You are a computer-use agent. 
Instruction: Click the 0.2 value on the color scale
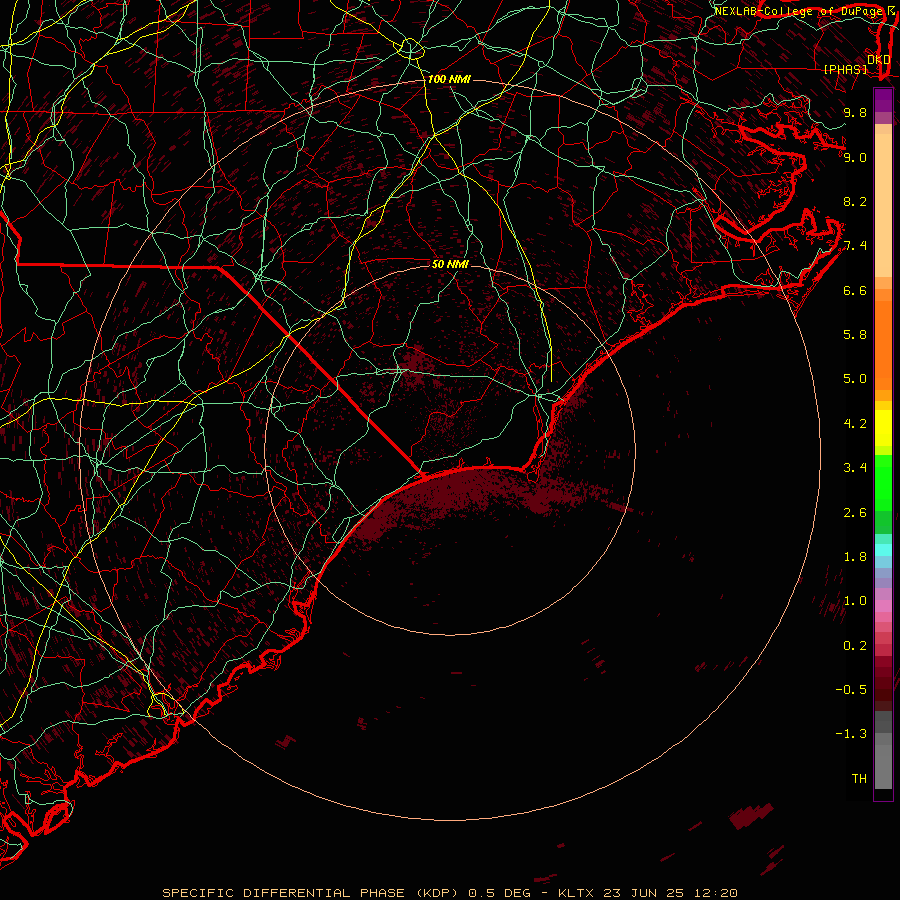tap(855, 646)
